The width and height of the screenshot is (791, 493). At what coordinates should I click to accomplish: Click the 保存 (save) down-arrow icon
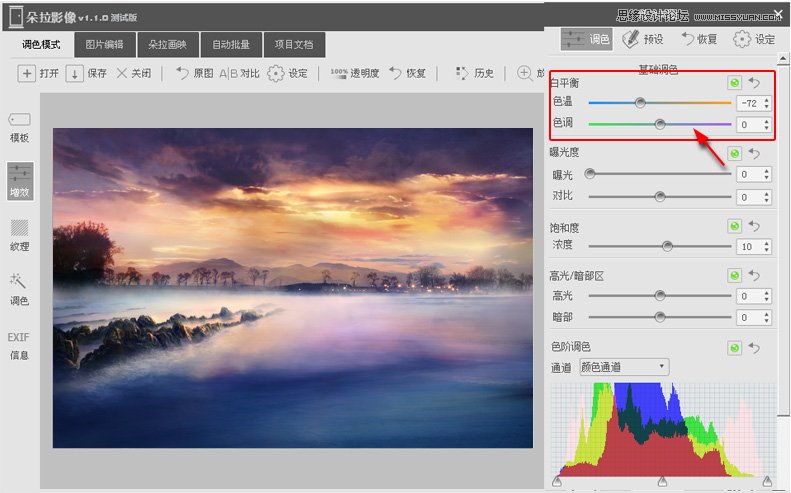(74, 74)
